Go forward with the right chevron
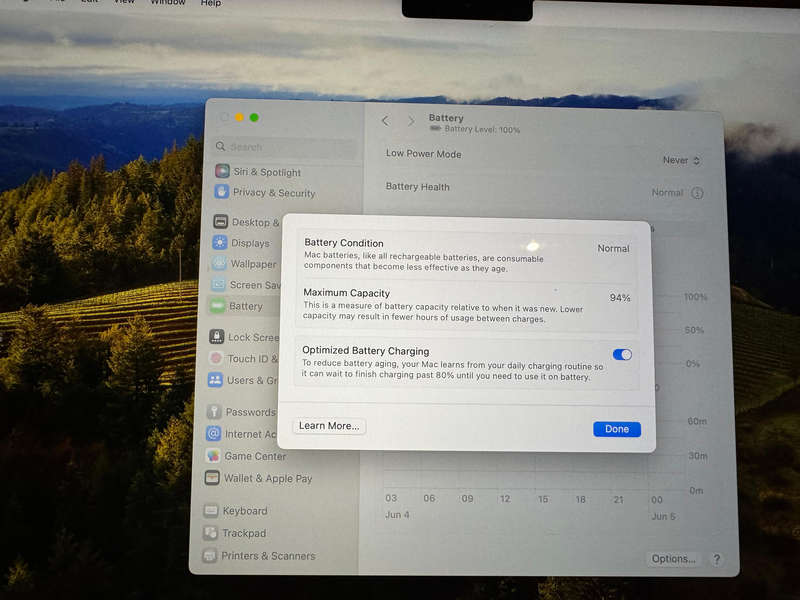Screen dimensions: 800x600 (x=411, y=121)
